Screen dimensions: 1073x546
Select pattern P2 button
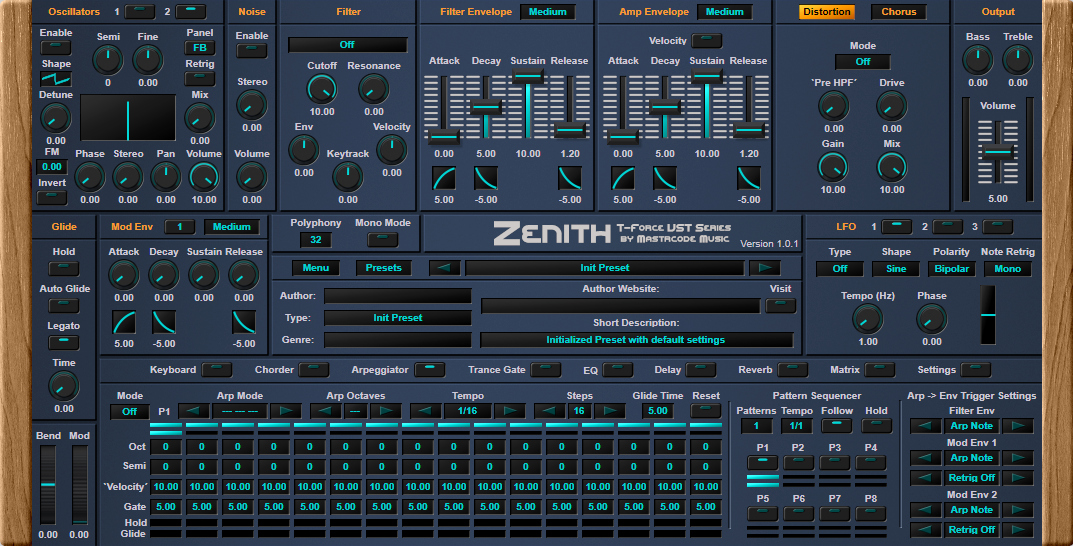pos(798,463)
